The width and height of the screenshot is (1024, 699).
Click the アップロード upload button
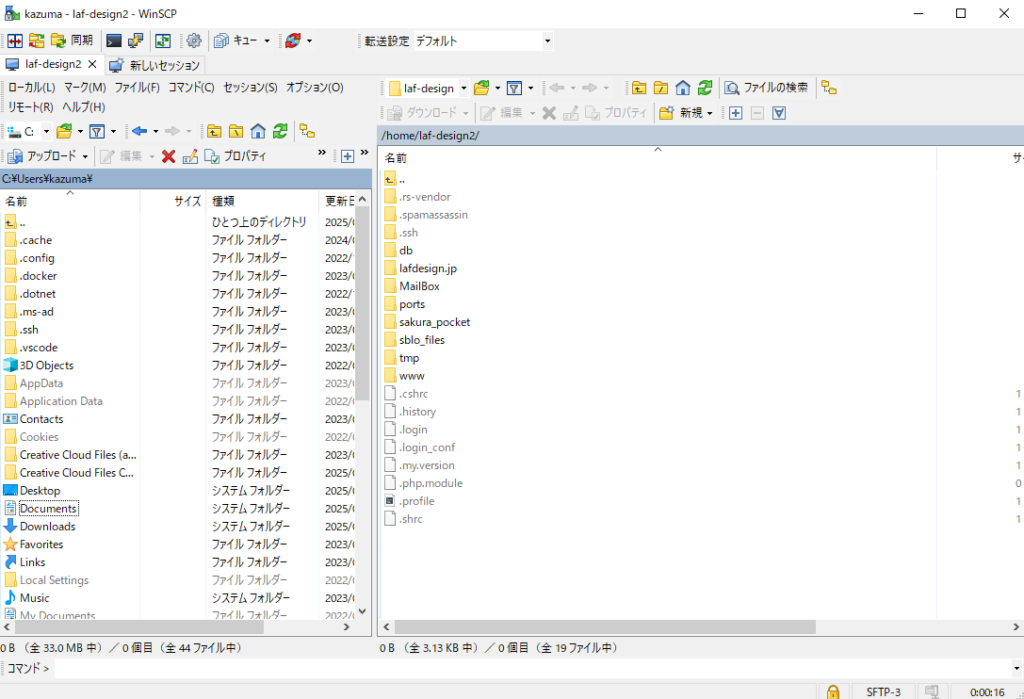[42, 156]
